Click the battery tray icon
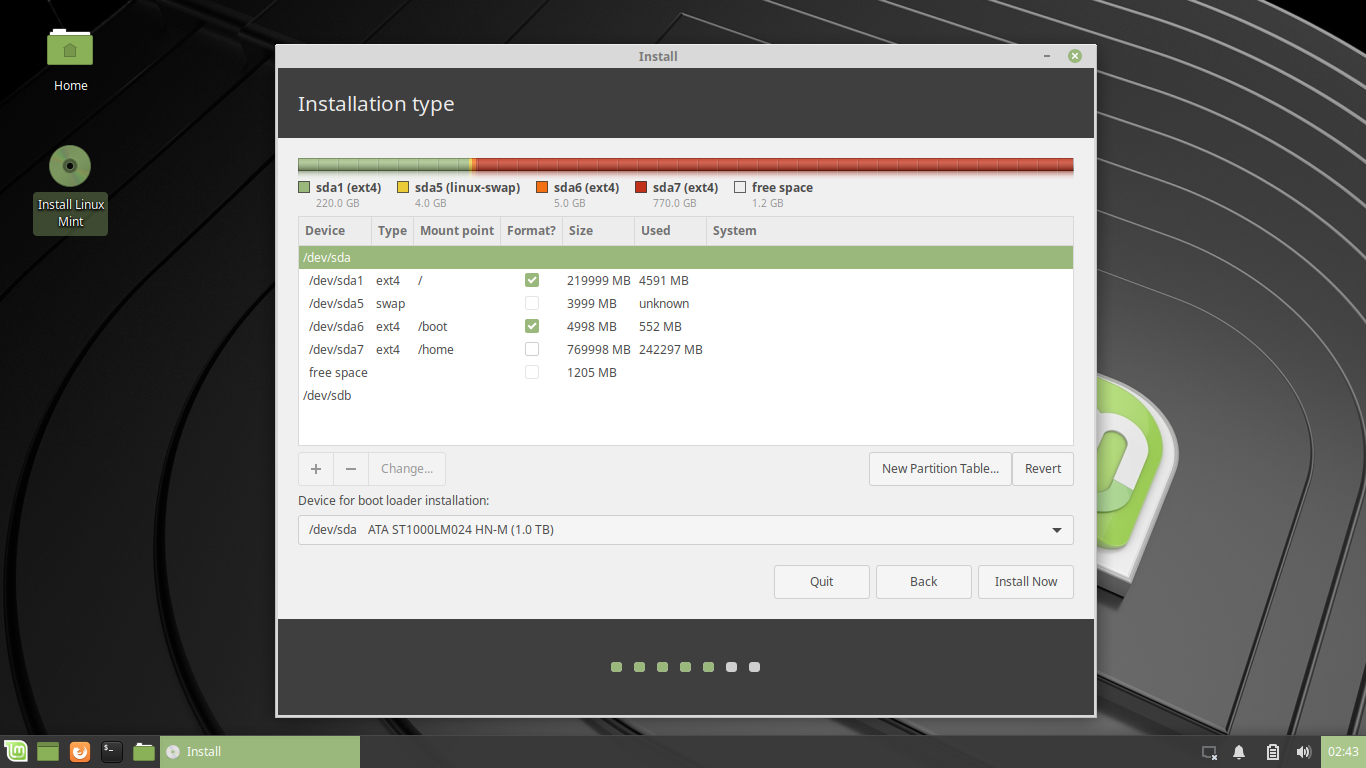 [1272, 752]
